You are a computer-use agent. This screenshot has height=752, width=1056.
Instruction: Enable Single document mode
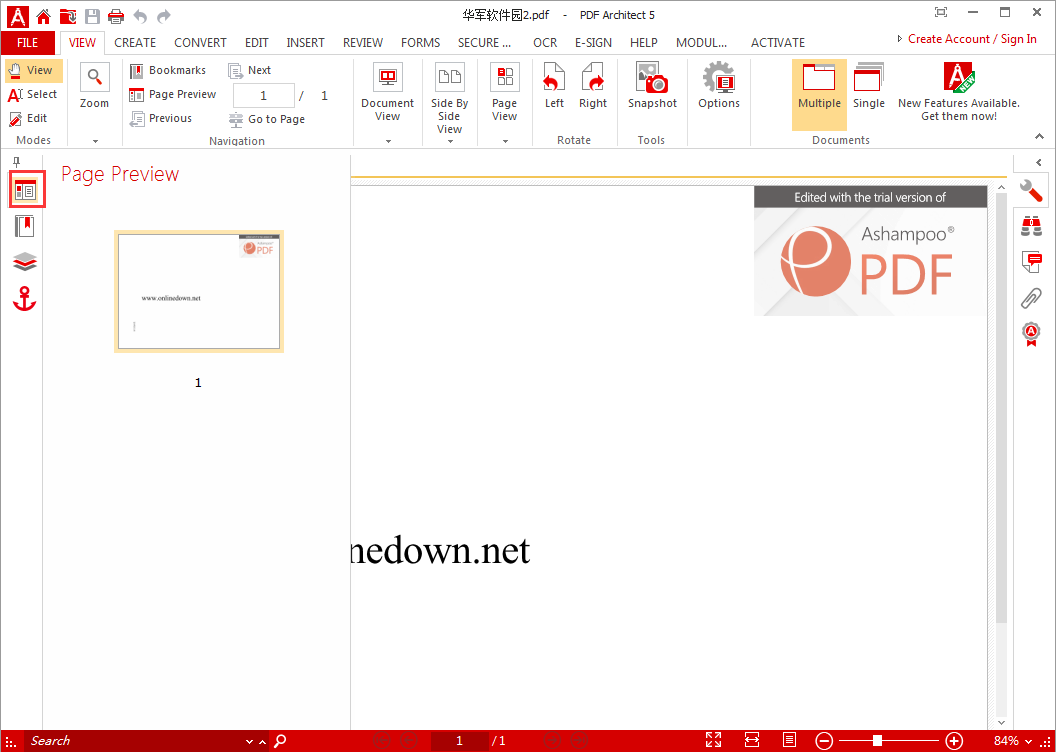tap(869, 86)
